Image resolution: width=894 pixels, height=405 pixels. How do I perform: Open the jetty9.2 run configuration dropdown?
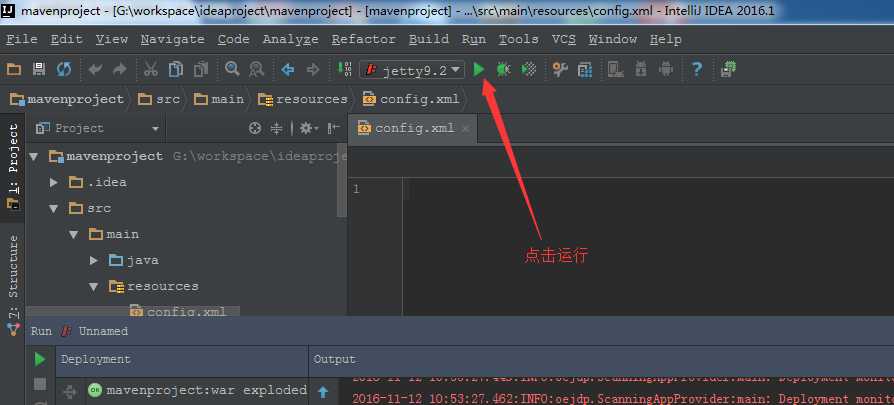pyautogui.click(x=412, y=70)
